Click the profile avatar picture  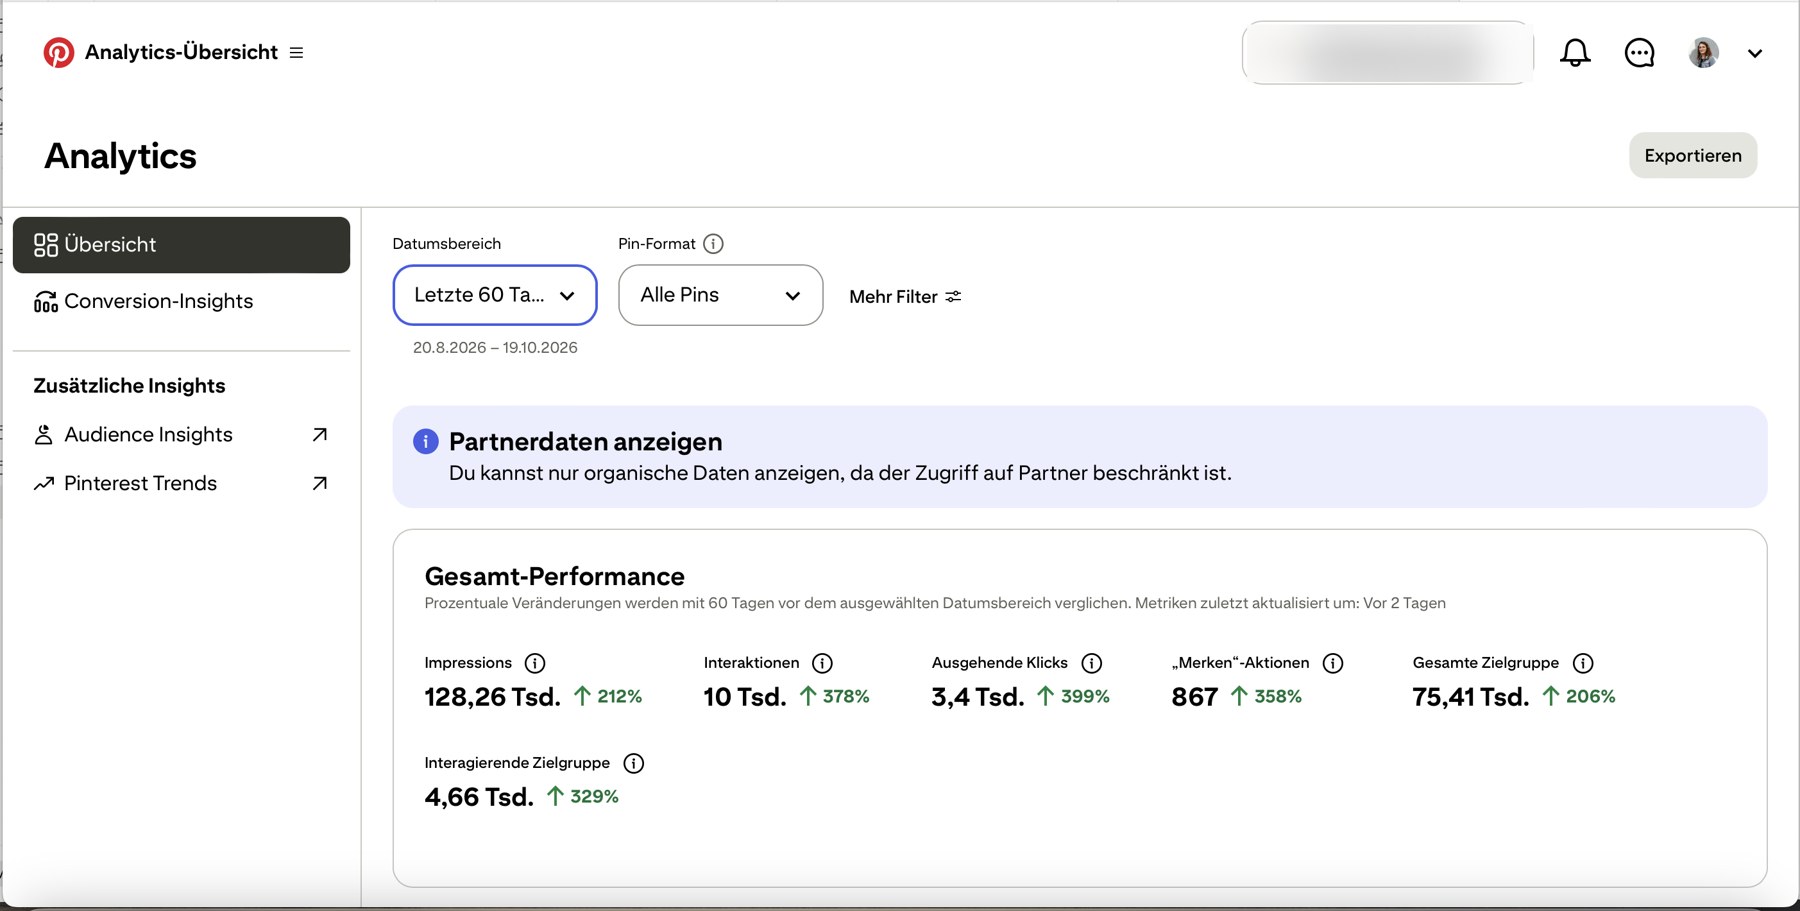click(x=1704, y=52)
